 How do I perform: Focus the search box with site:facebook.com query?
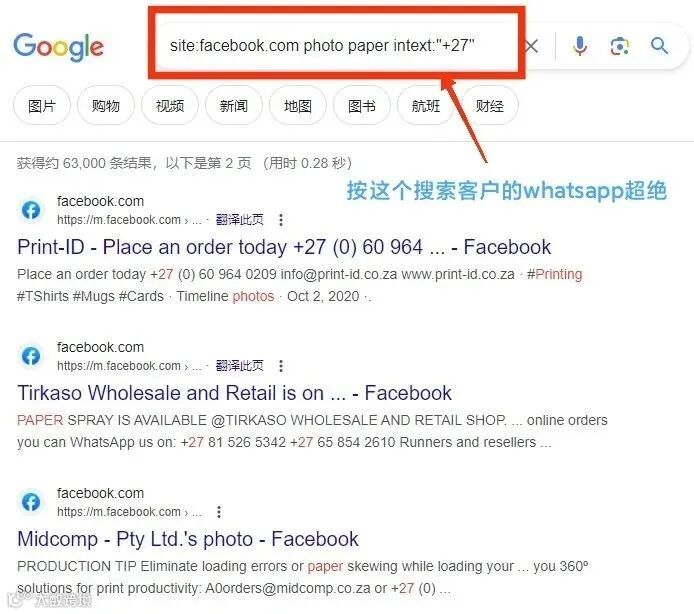pyautogui.click(x=336, y=45)
